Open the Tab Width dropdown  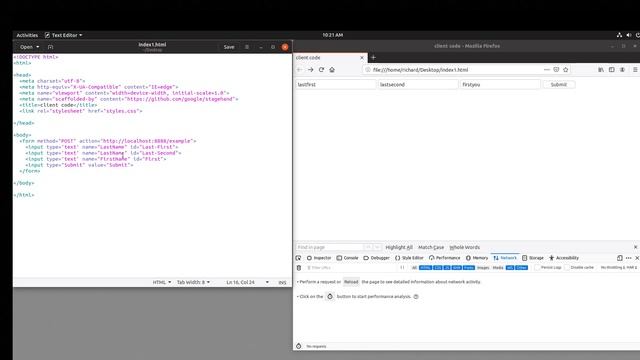point(193,282)
